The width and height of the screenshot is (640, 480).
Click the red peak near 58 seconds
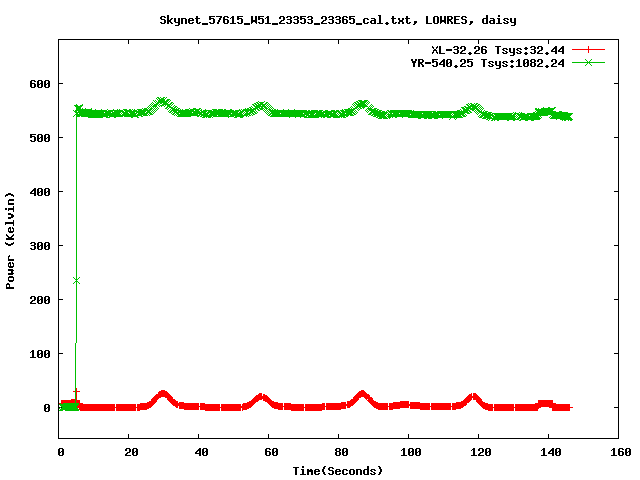[261, 396]
